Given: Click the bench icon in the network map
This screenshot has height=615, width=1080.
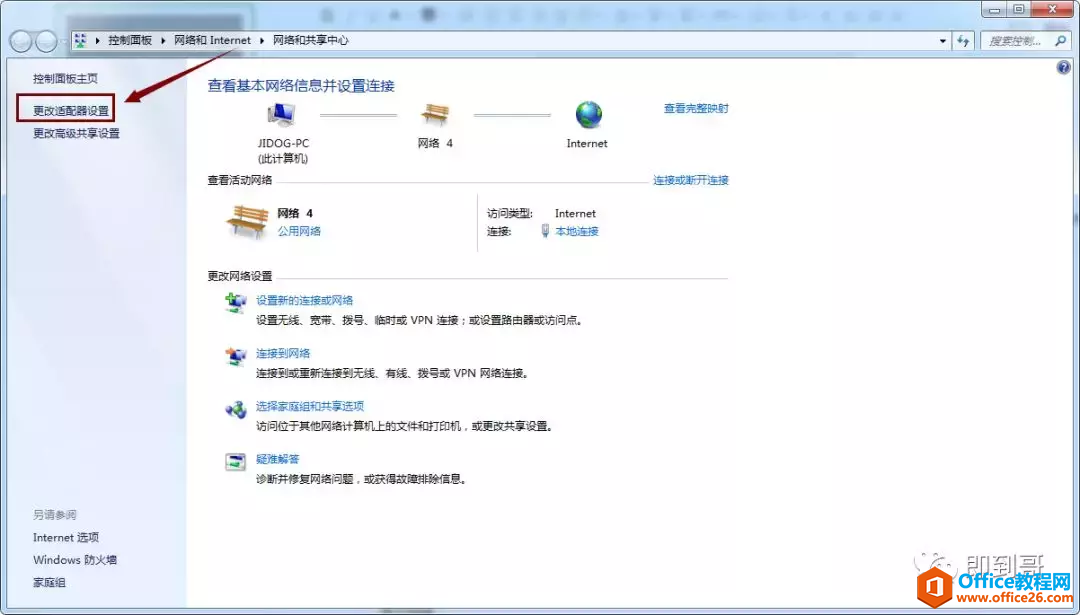Looking at the screenshot, I should point(435,115).
